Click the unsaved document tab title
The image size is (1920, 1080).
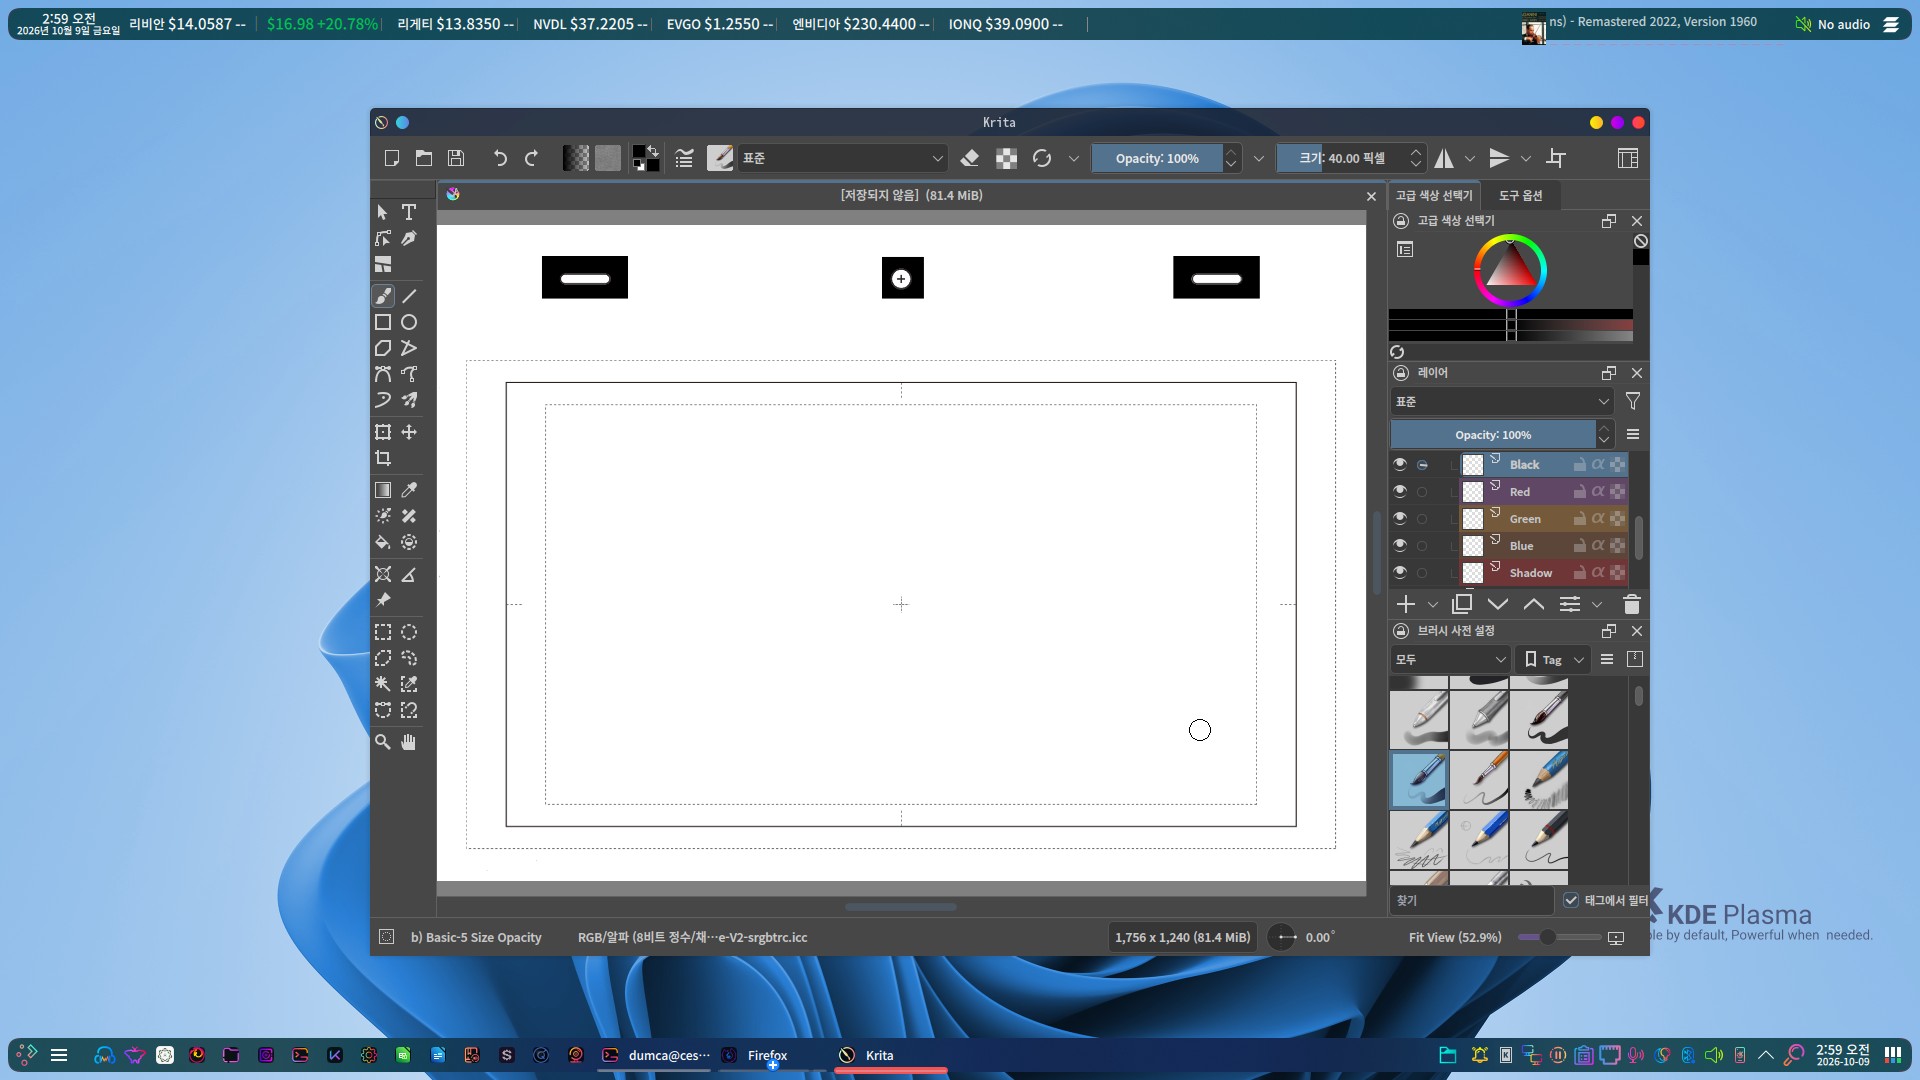pyautogui.click(x=911, y=195)
